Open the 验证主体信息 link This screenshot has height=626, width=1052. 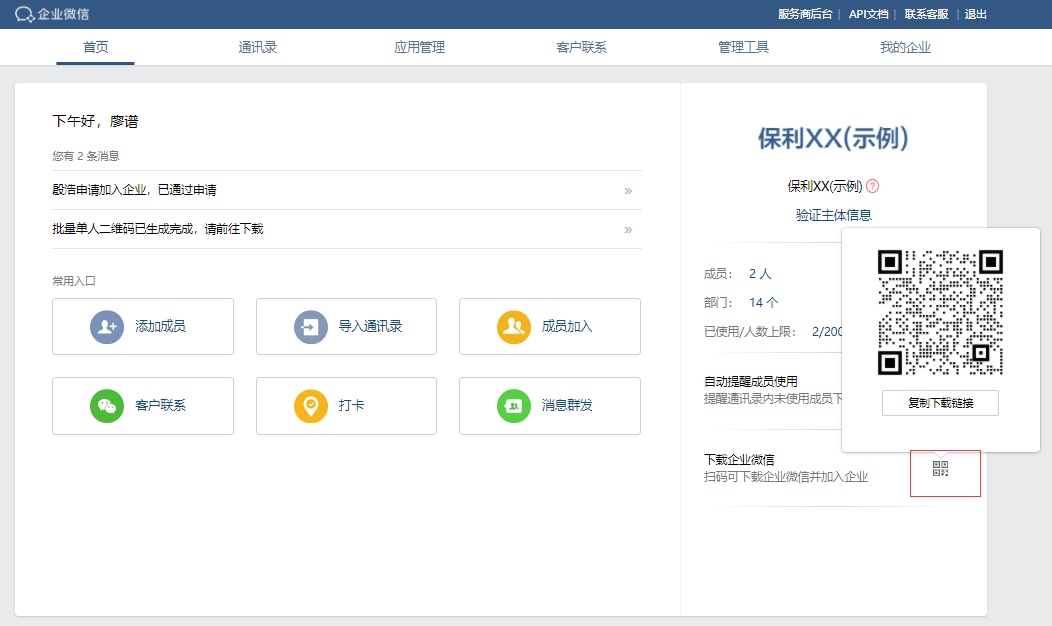(x=833, y=215)
